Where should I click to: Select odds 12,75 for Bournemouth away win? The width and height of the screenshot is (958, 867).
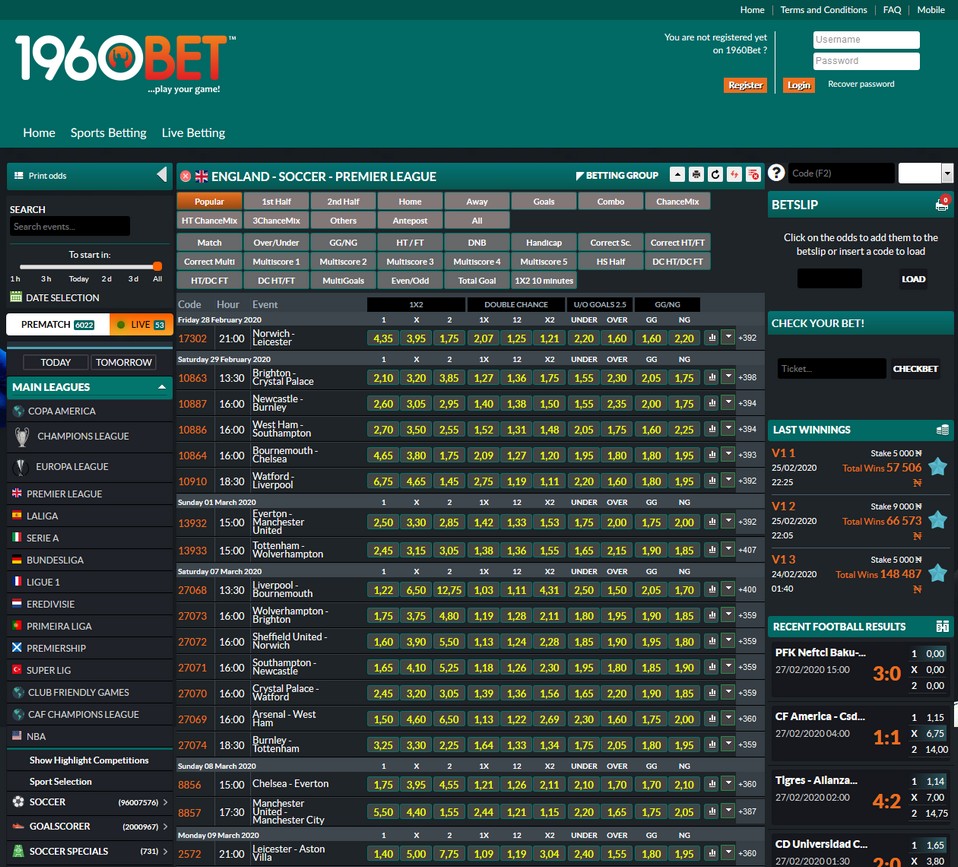449,590
